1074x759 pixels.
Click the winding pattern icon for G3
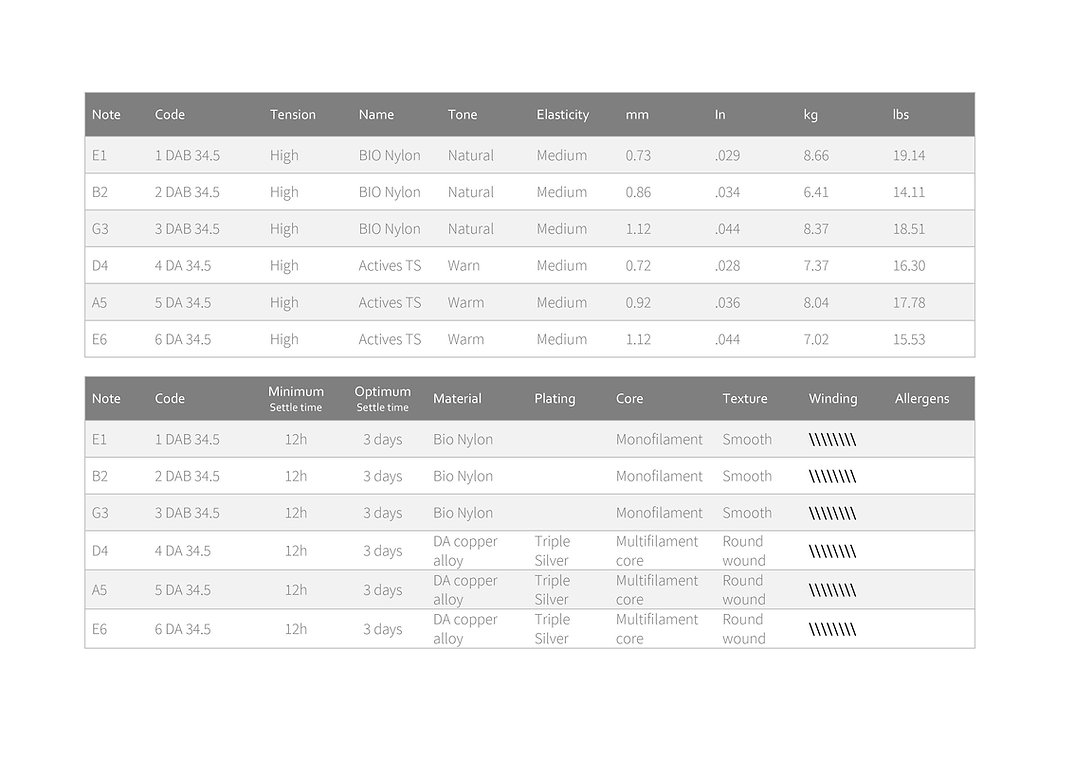832,513
